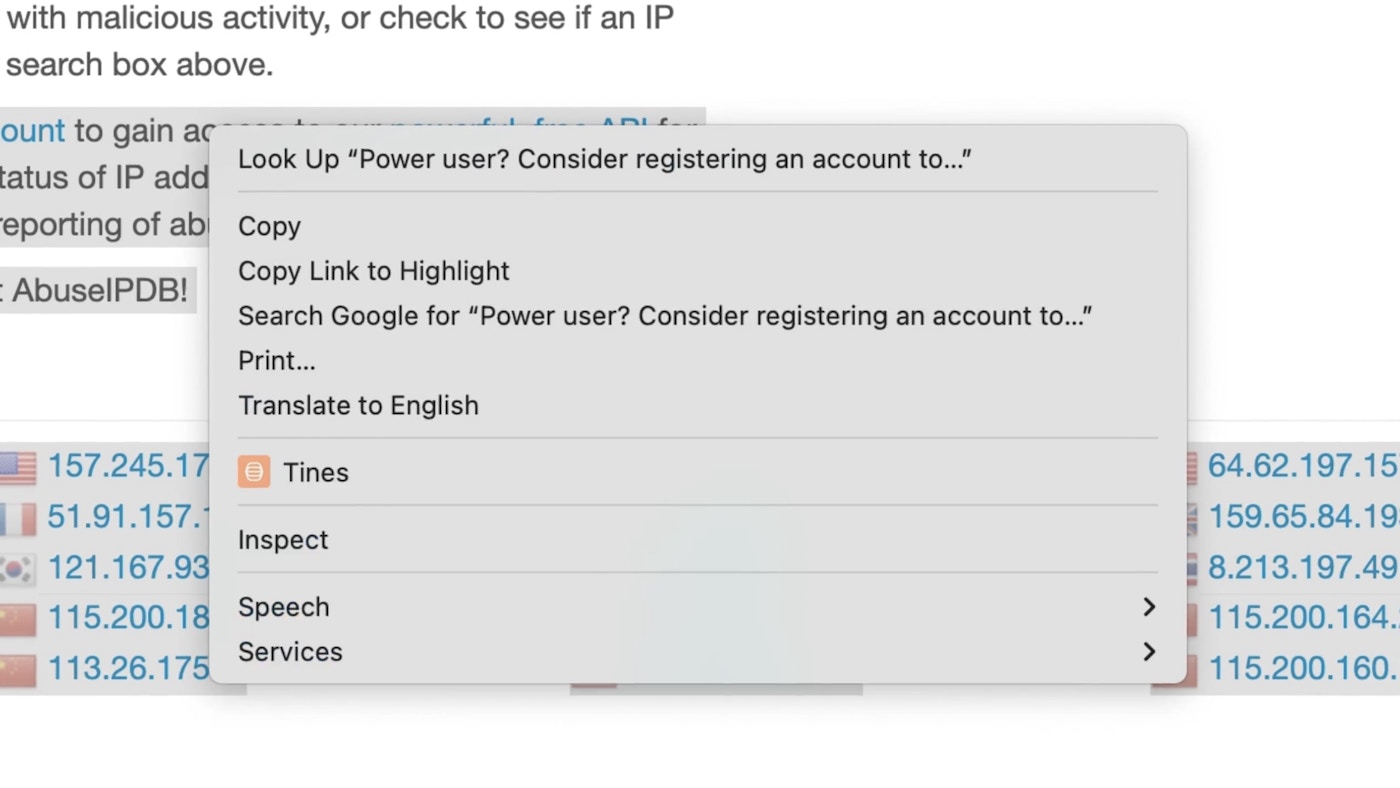Viewport: 1400px width, 788px height.
Task: Expand the Services submenu arrow
Action: (x=1148, y=652)
